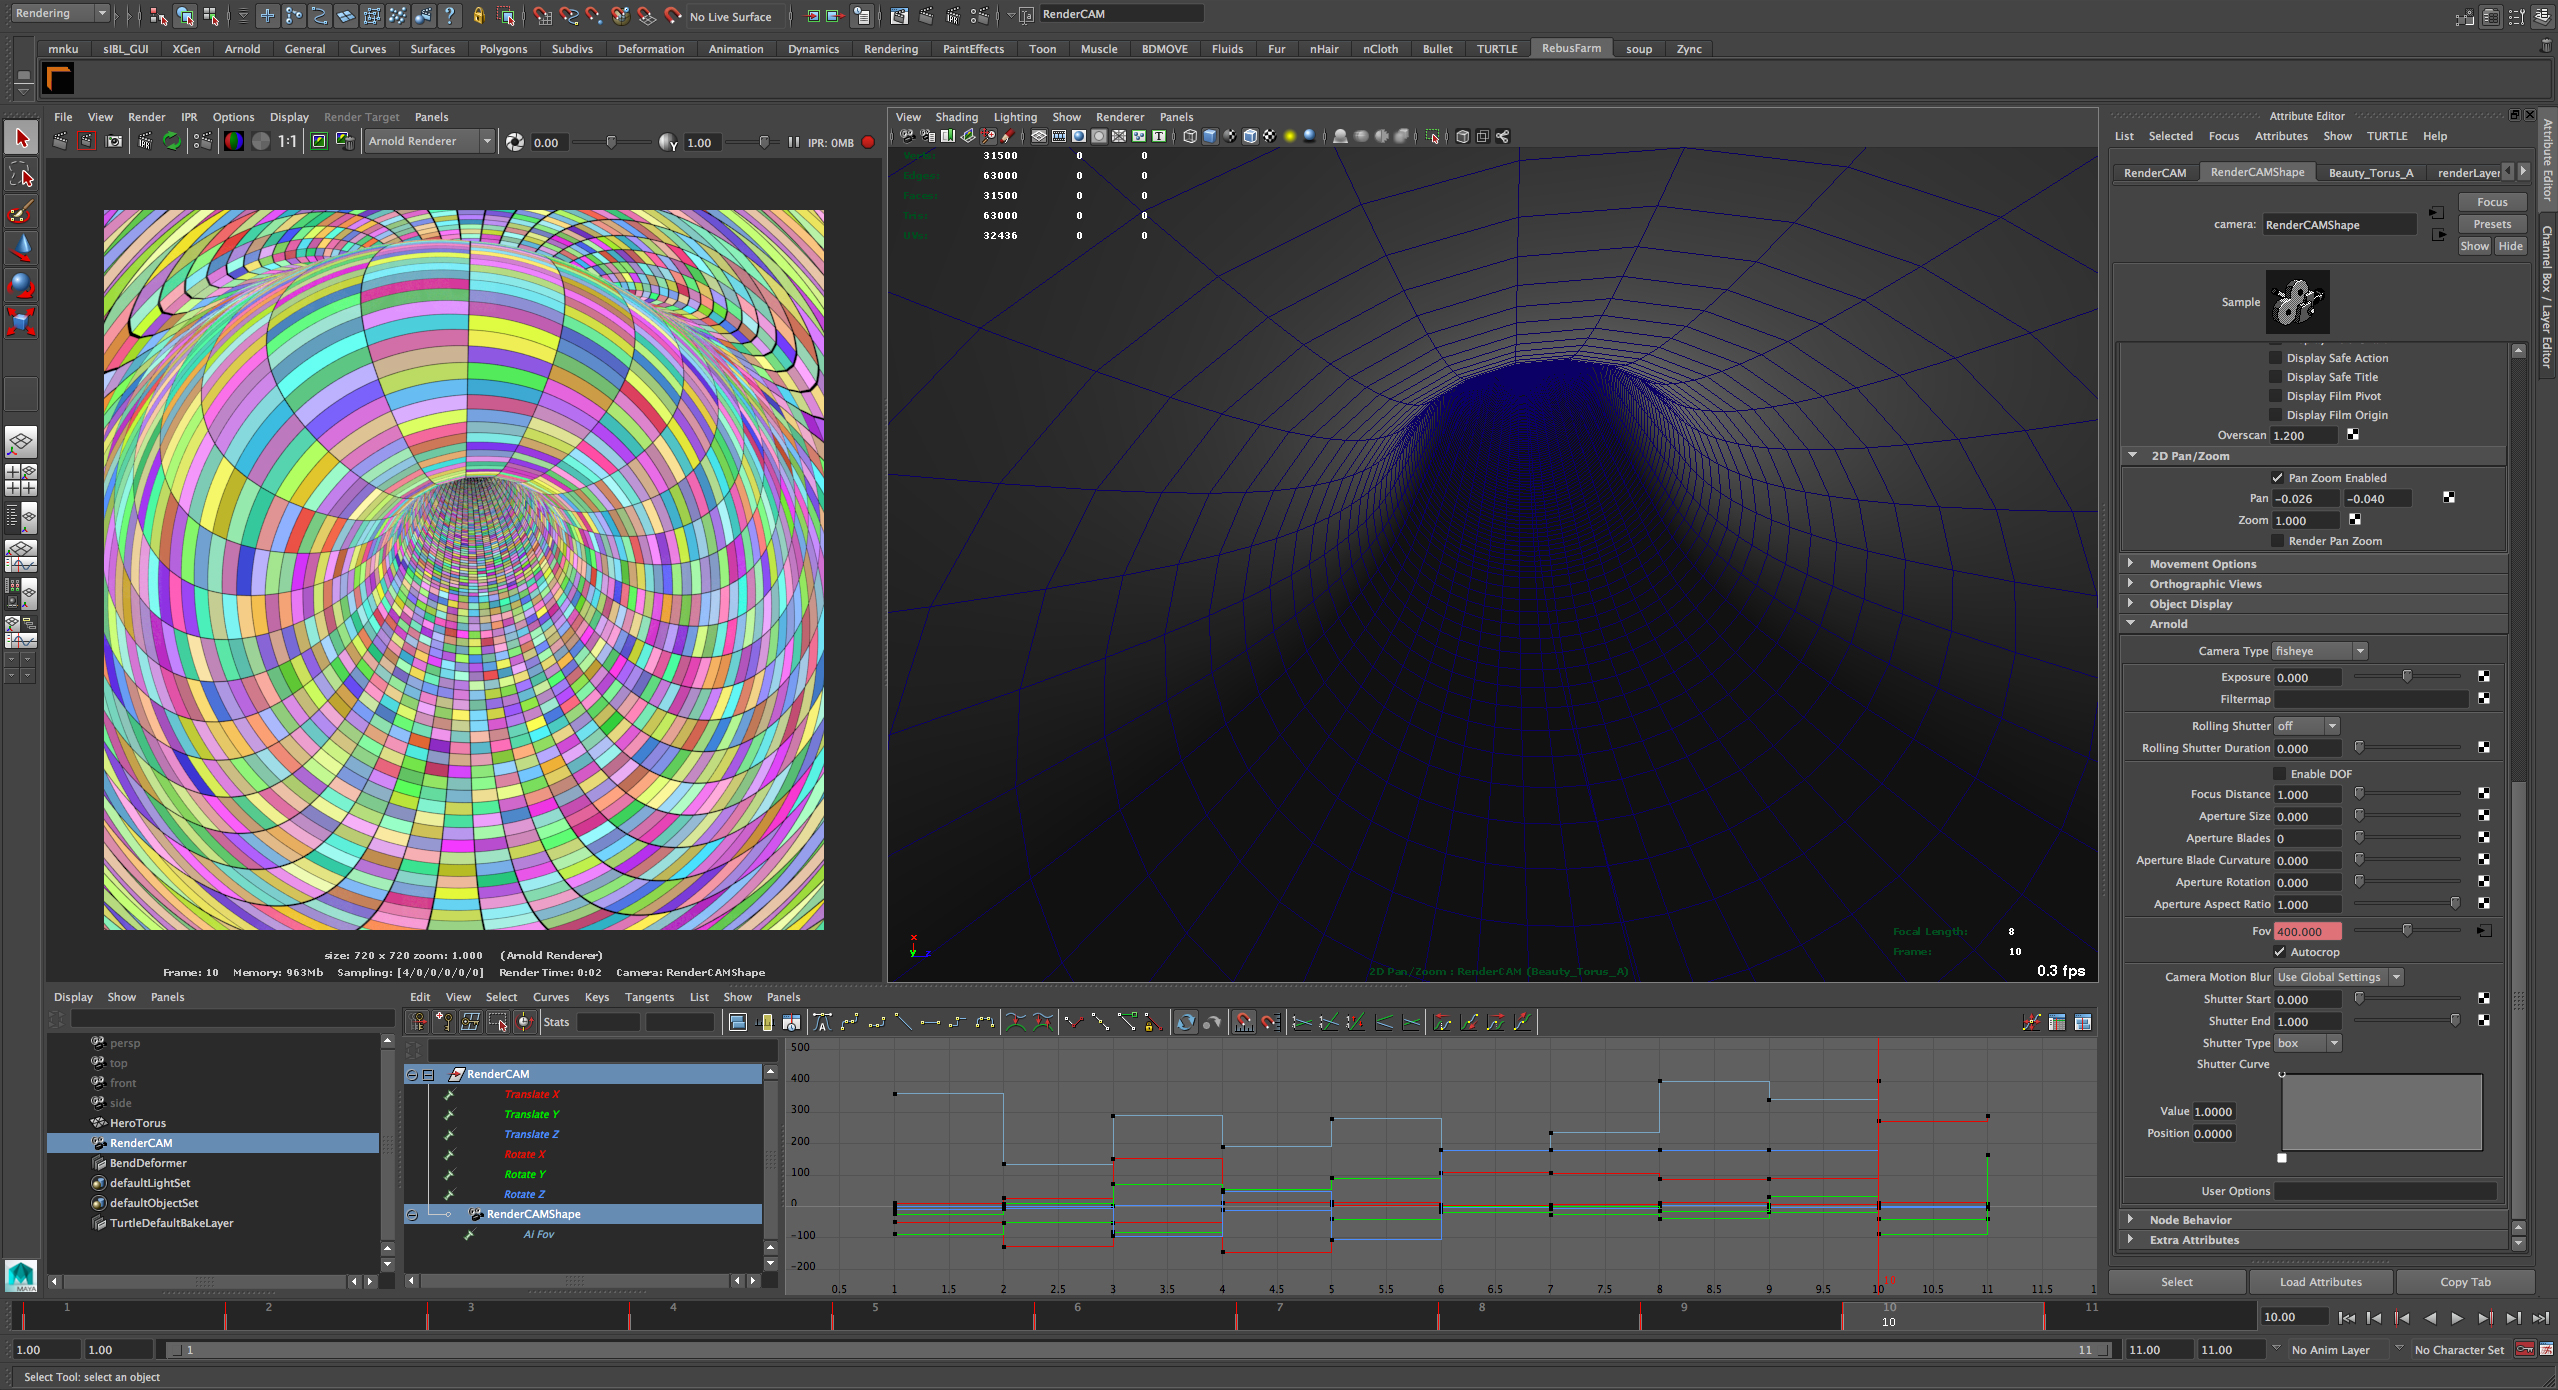Click the RebusFarm shelf icon
This screenshot has height=1390, width=2558.
(58, 78)
